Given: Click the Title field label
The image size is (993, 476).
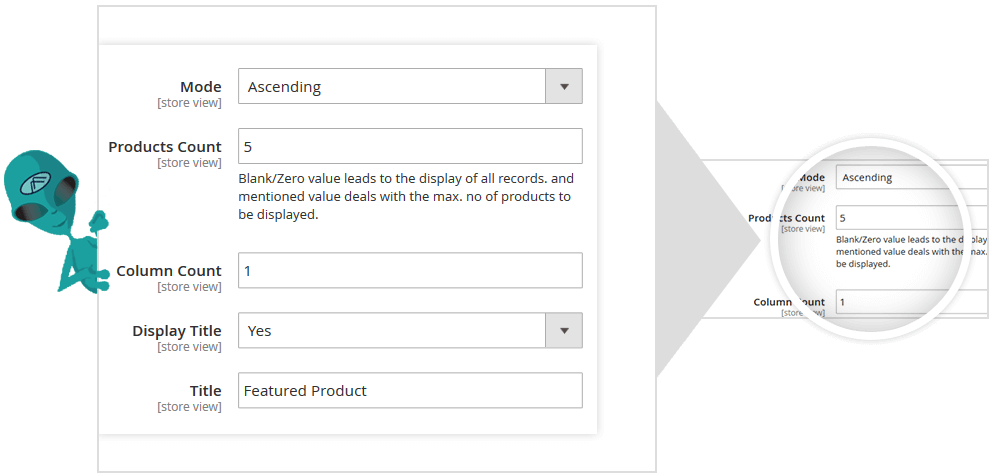Looking at the screenshot, I should 205,391.
